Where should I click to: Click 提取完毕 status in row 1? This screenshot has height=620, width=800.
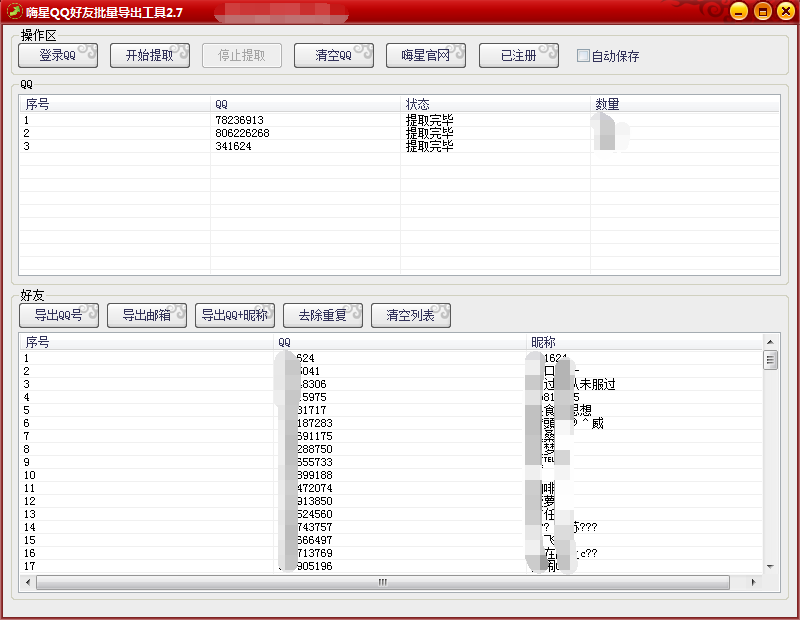pyautogui.click(x=429, y=120)
